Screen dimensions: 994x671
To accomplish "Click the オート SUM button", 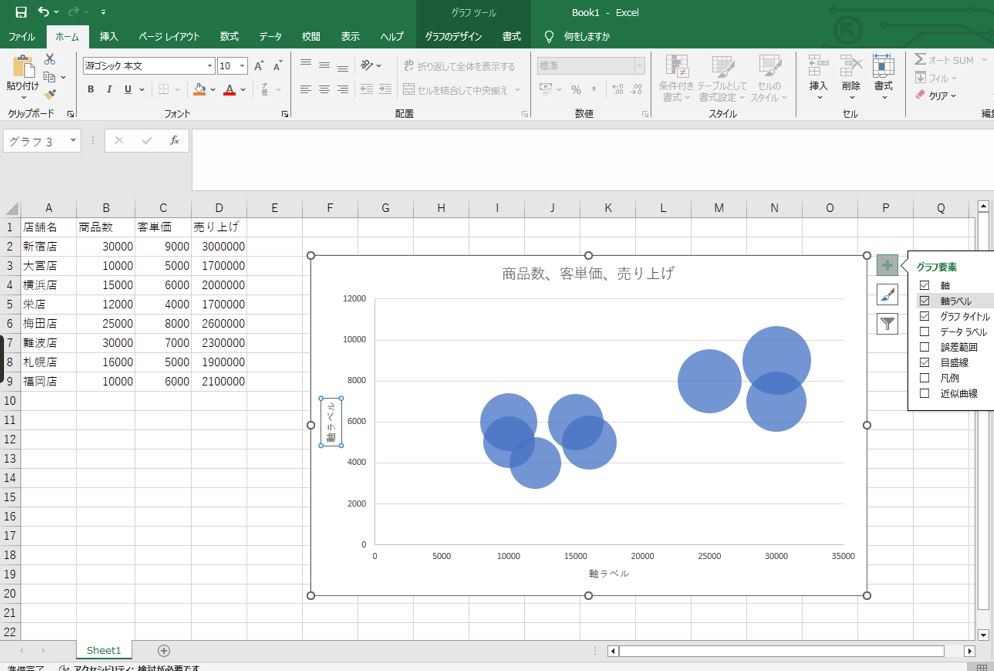I will [945, 60].
